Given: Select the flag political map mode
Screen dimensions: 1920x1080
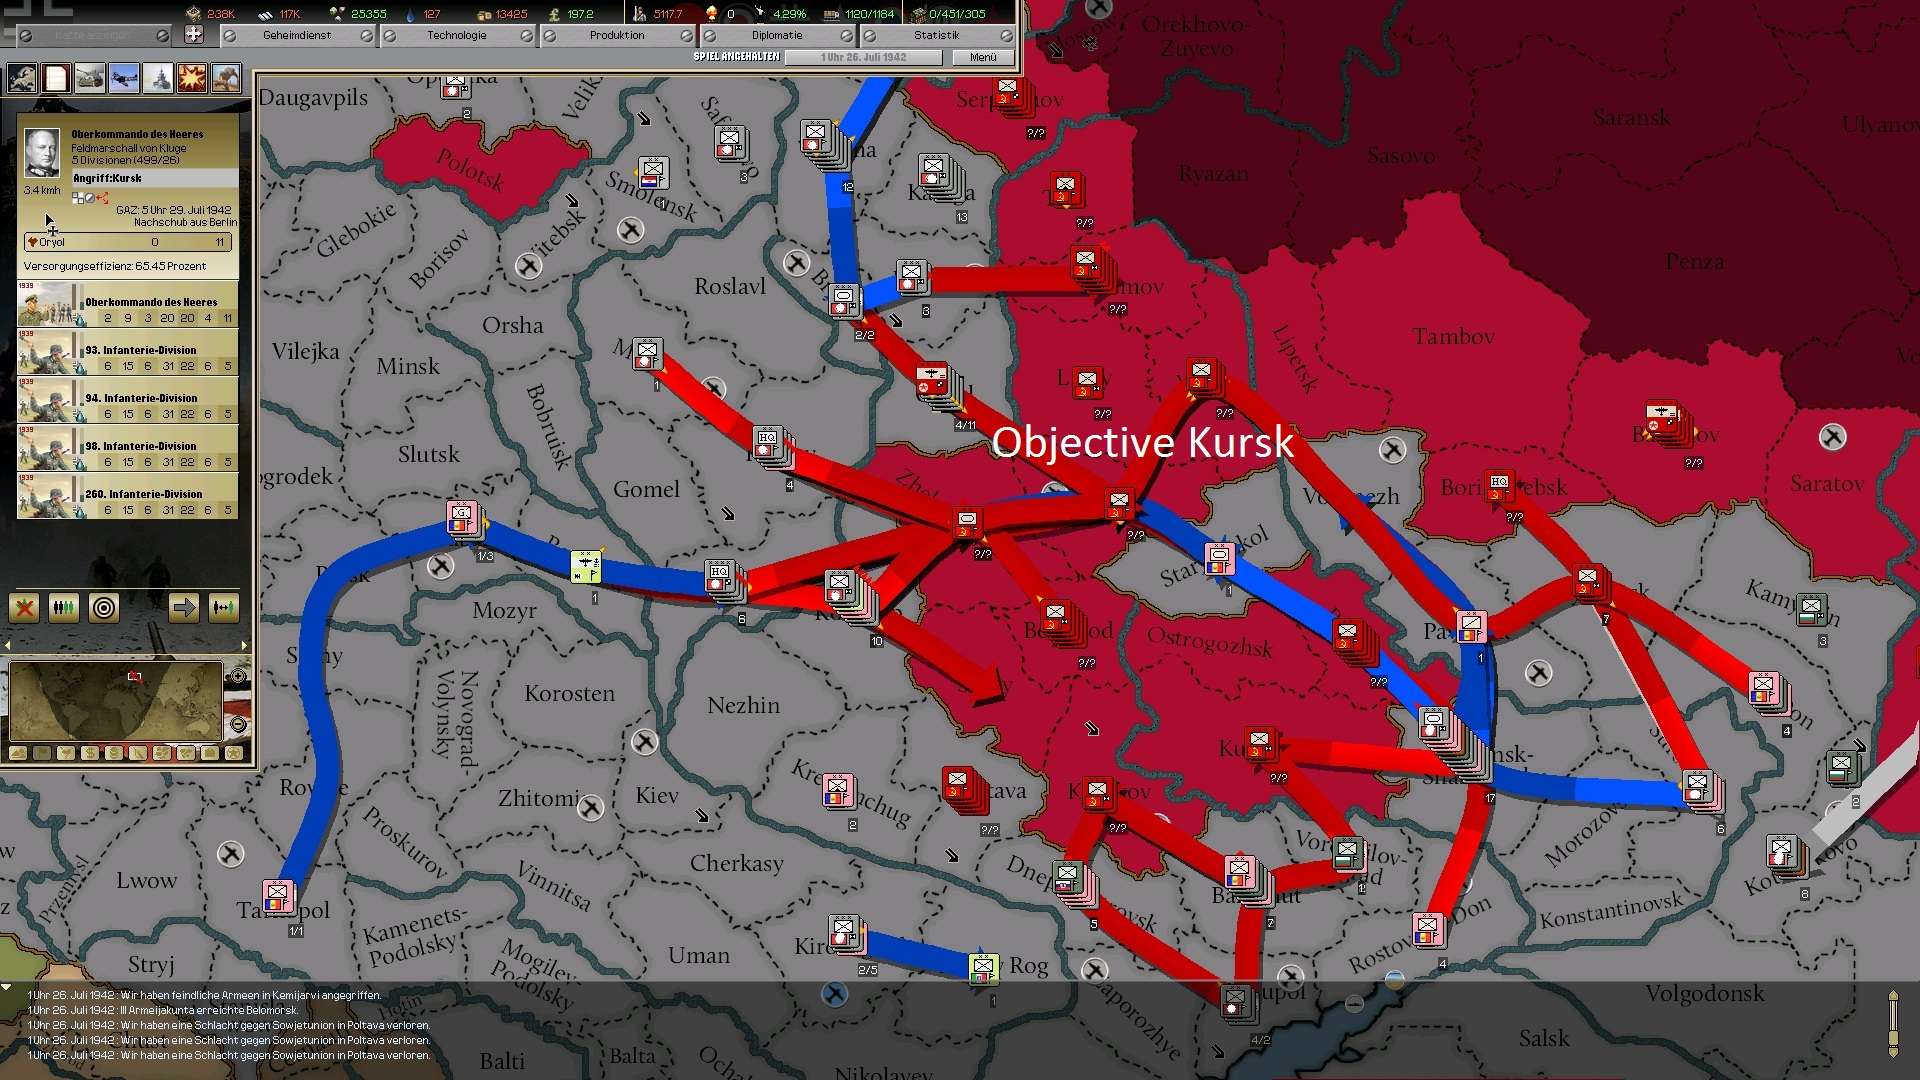Looking at the screenshot, I should click(42, 753).
